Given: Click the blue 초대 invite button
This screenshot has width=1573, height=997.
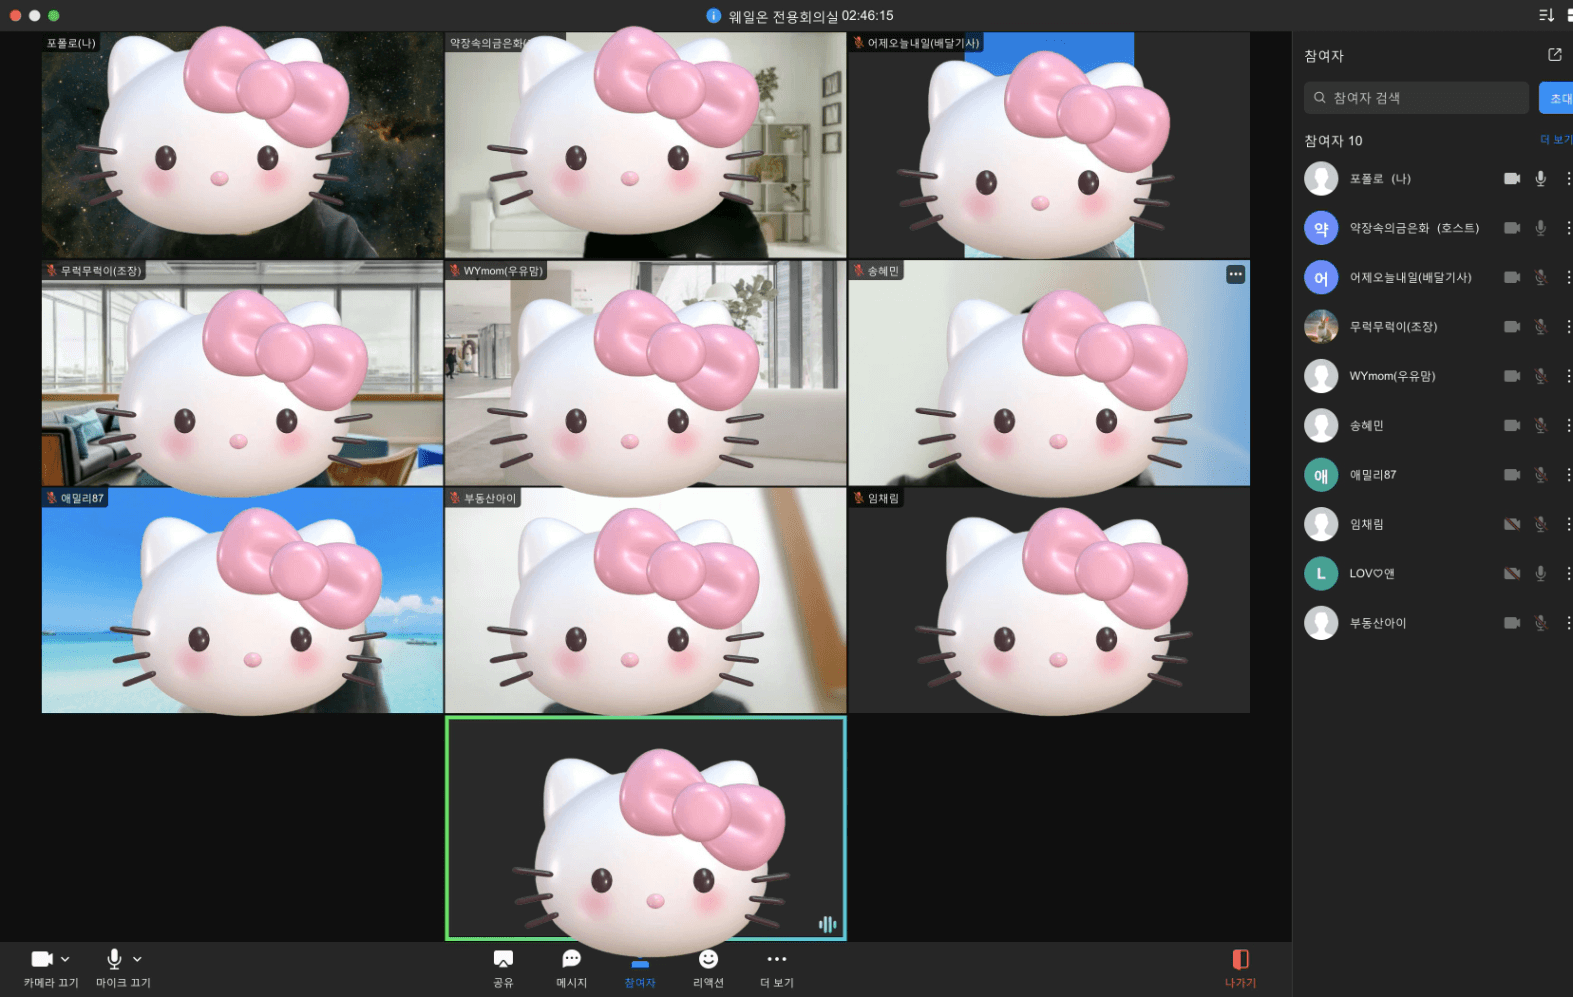Looking at the screenshot, I should point(1558,98).
